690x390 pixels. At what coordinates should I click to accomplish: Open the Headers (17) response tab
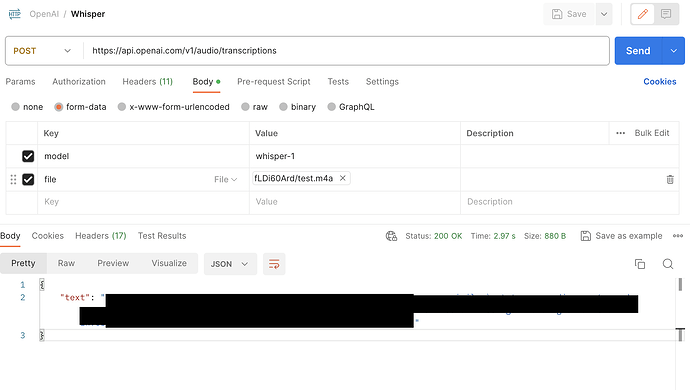(x=101, y=236)
